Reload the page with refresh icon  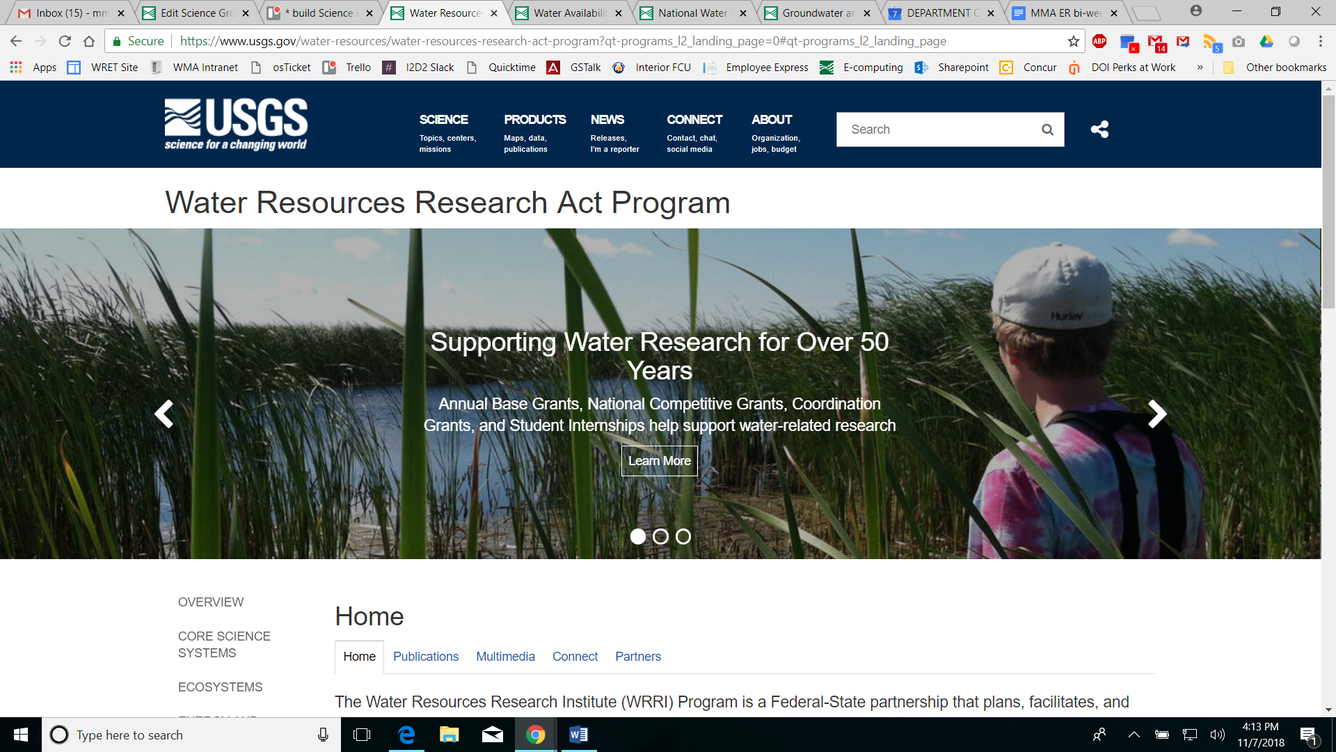pos(65,41)
